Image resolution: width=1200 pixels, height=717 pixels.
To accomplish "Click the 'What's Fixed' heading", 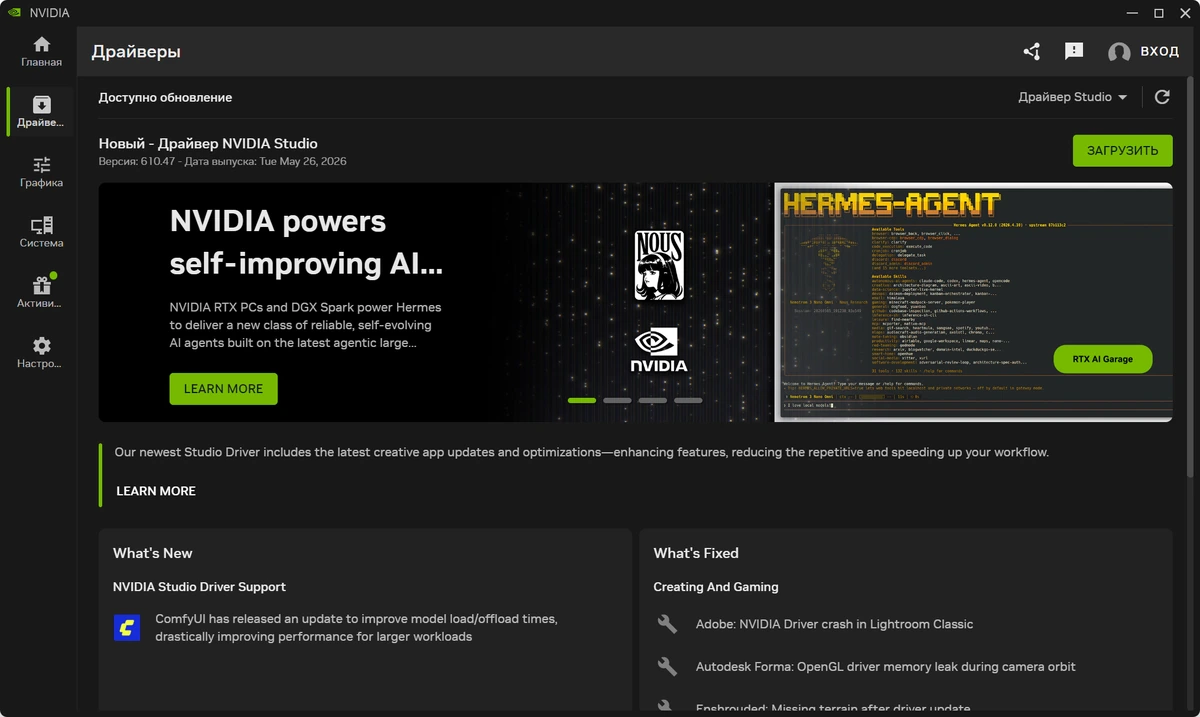I will [x=696, y=553].
